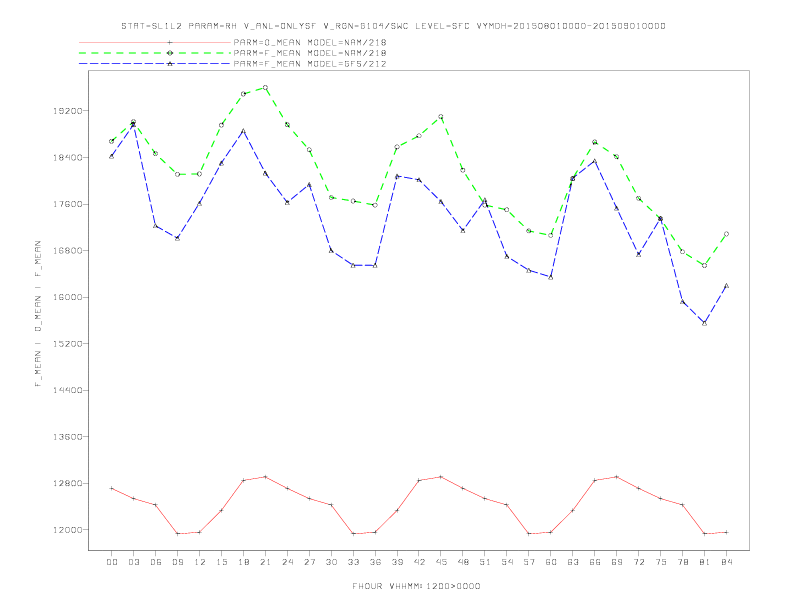
Task: Click x-axis forecast hour label 75
Action: pyautogui.click(x=661, y=562)
